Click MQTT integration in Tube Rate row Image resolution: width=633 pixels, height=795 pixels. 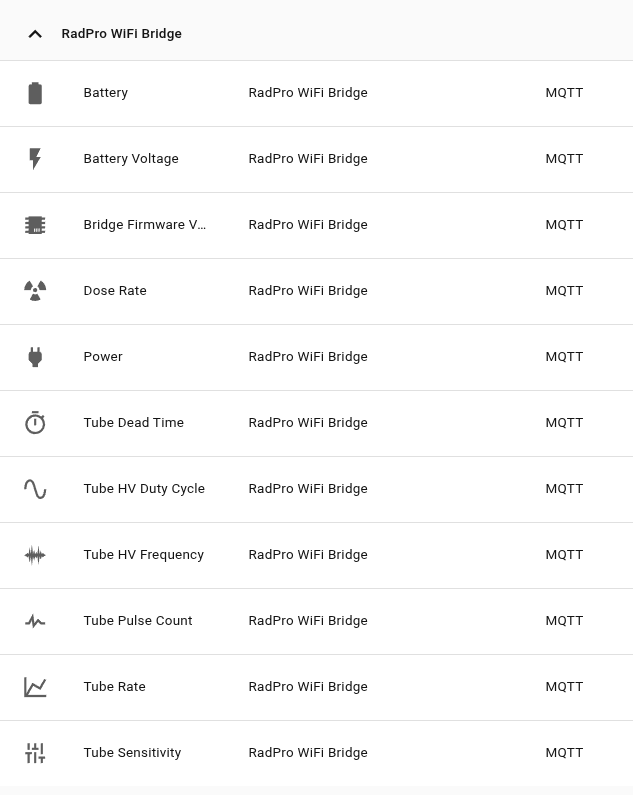pyautogui.click(x=564, y=686)
